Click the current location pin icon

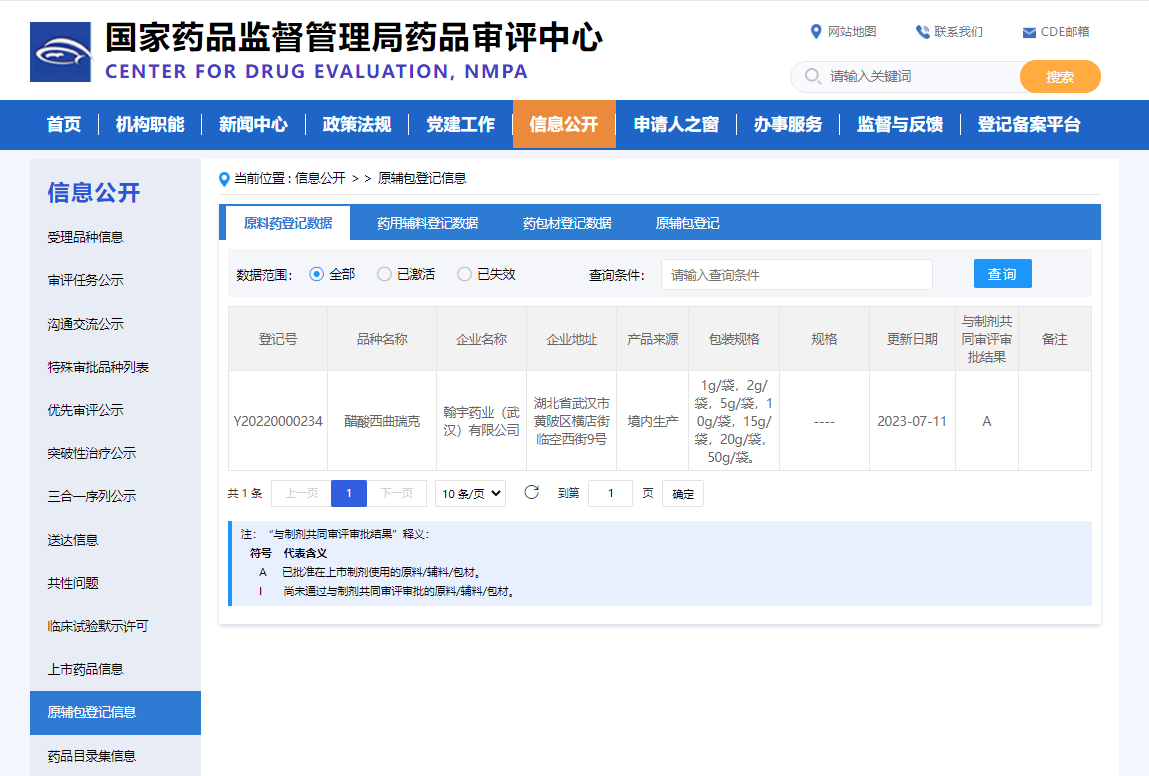224,179
